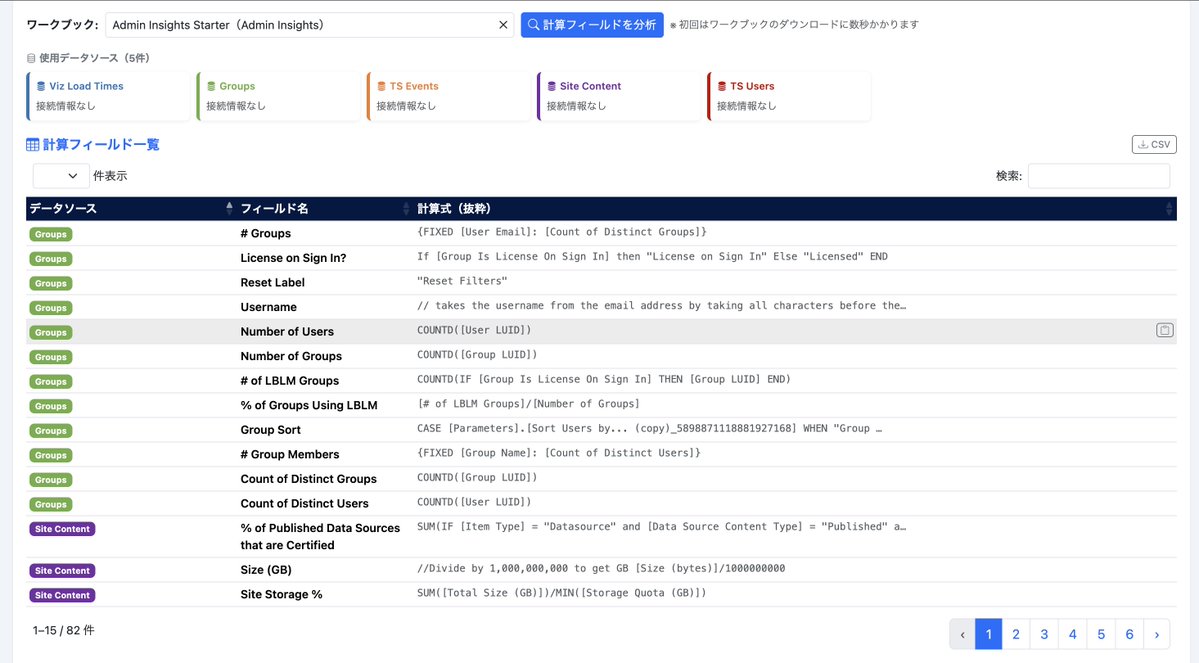Click the data source count icon beside 使用データソース
Screen dimensions: 1199x663
pos(31,58)
